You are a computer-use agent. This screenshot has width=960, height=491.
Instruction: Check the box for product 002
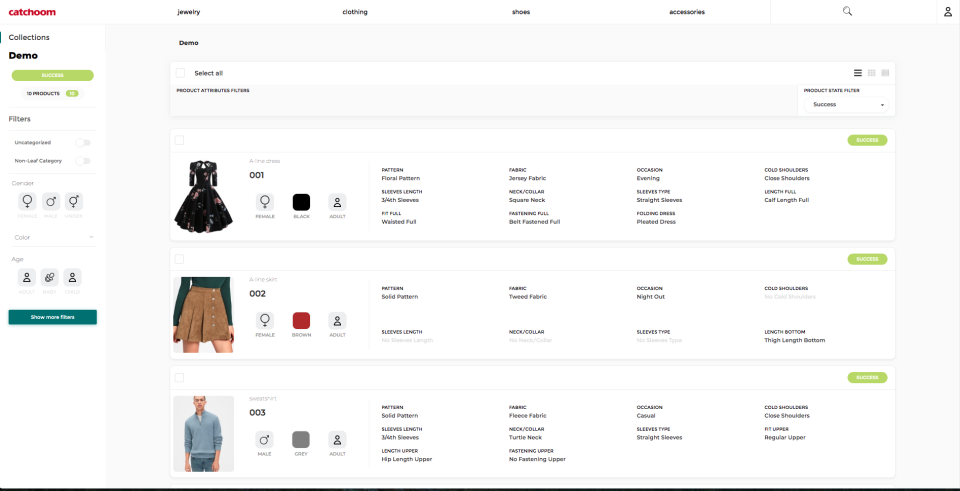coord(179,259)
